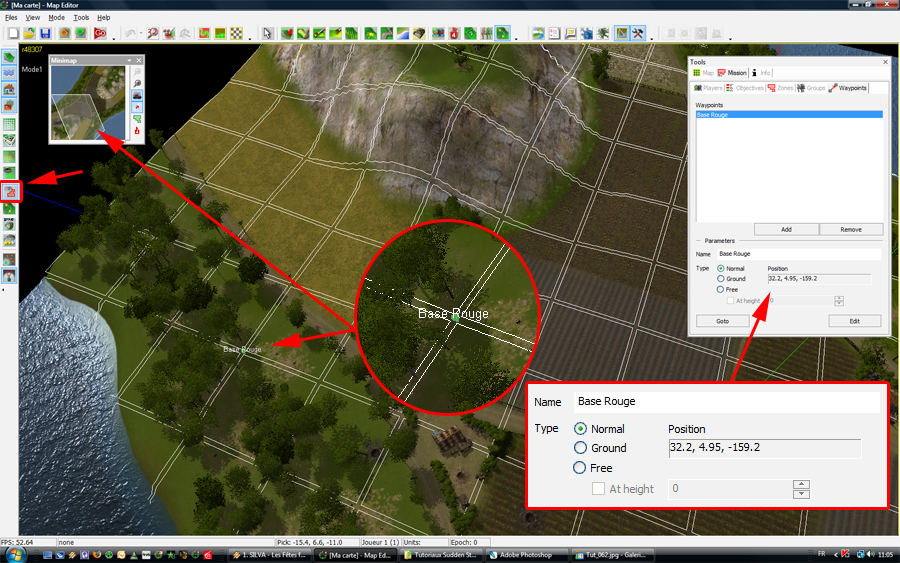The width and height of the screenshot is (900, 563).
Task: Click the orange dots icon in the left sidebar
Action: click(9, 259)
